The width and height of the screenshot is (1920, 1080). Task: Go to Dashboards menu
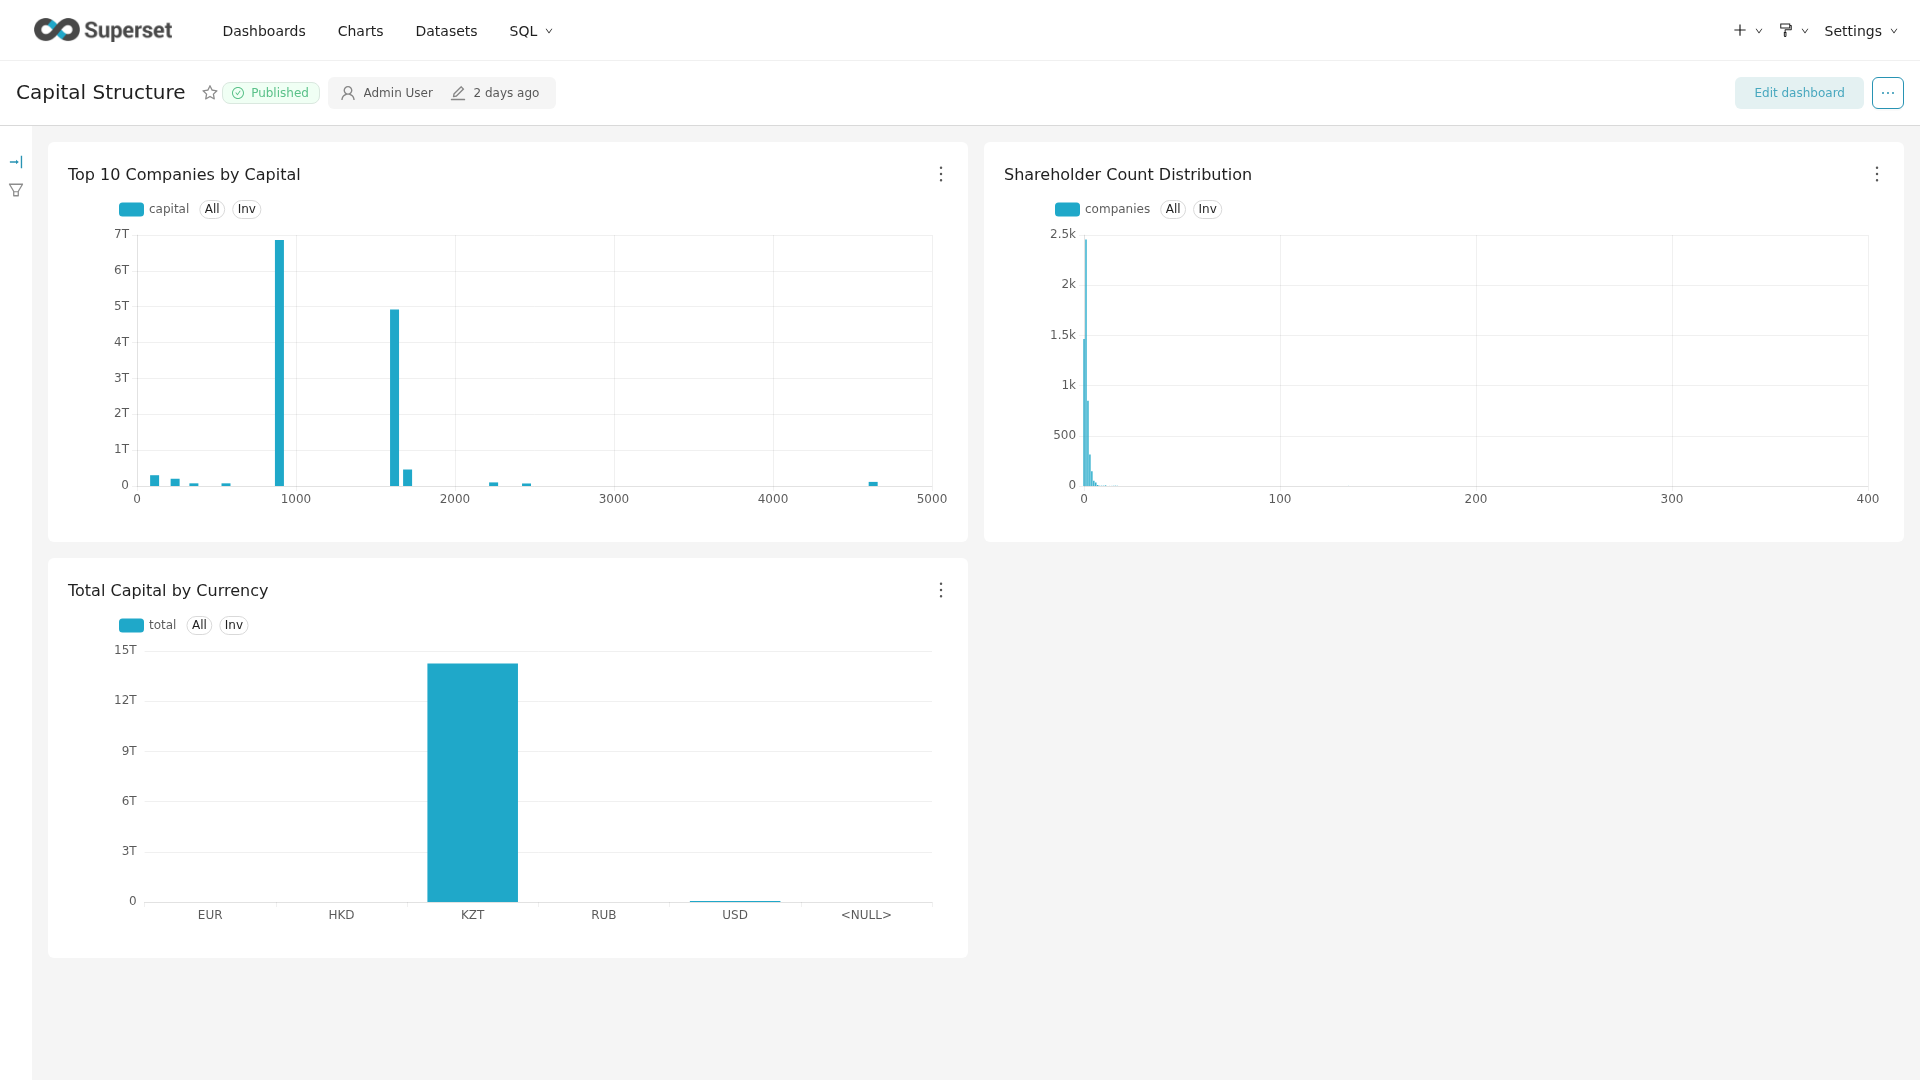click(x=264, y=31)
